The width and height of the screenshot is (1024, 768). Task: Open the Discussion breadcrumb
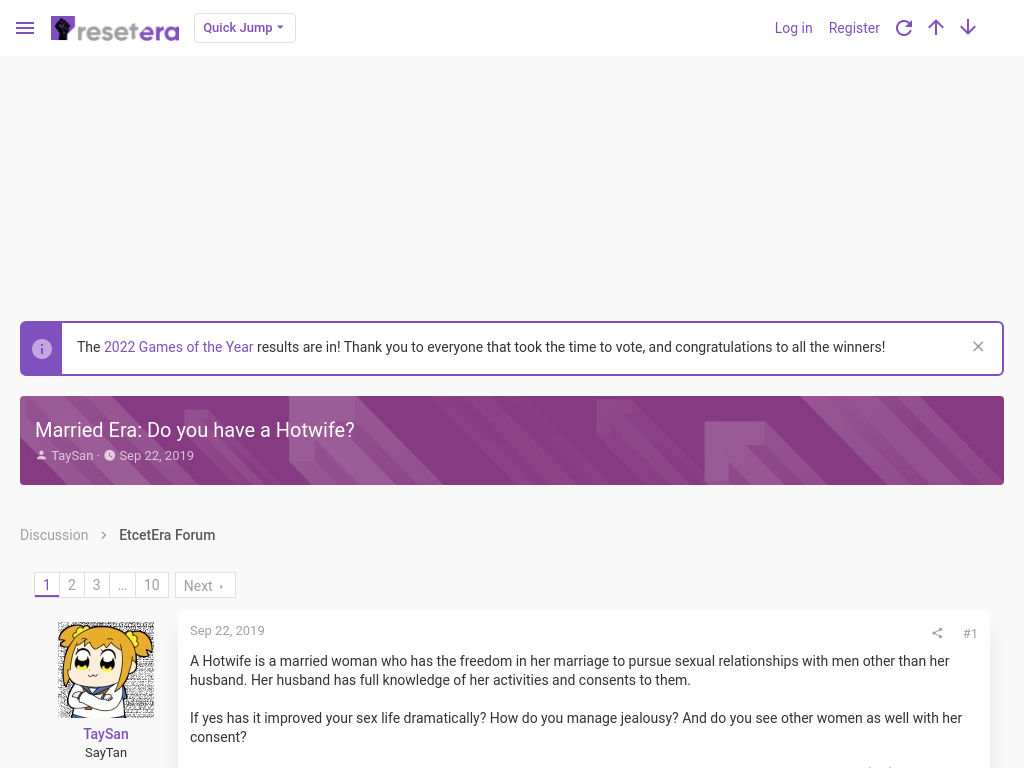coord(54,535)
